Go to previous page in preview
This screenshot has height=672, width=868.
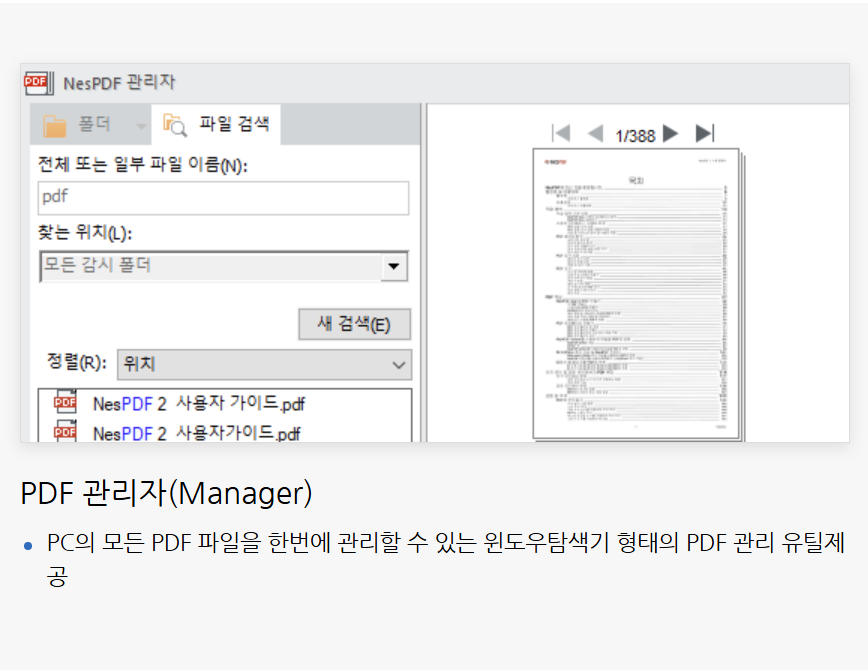point(595,133)
